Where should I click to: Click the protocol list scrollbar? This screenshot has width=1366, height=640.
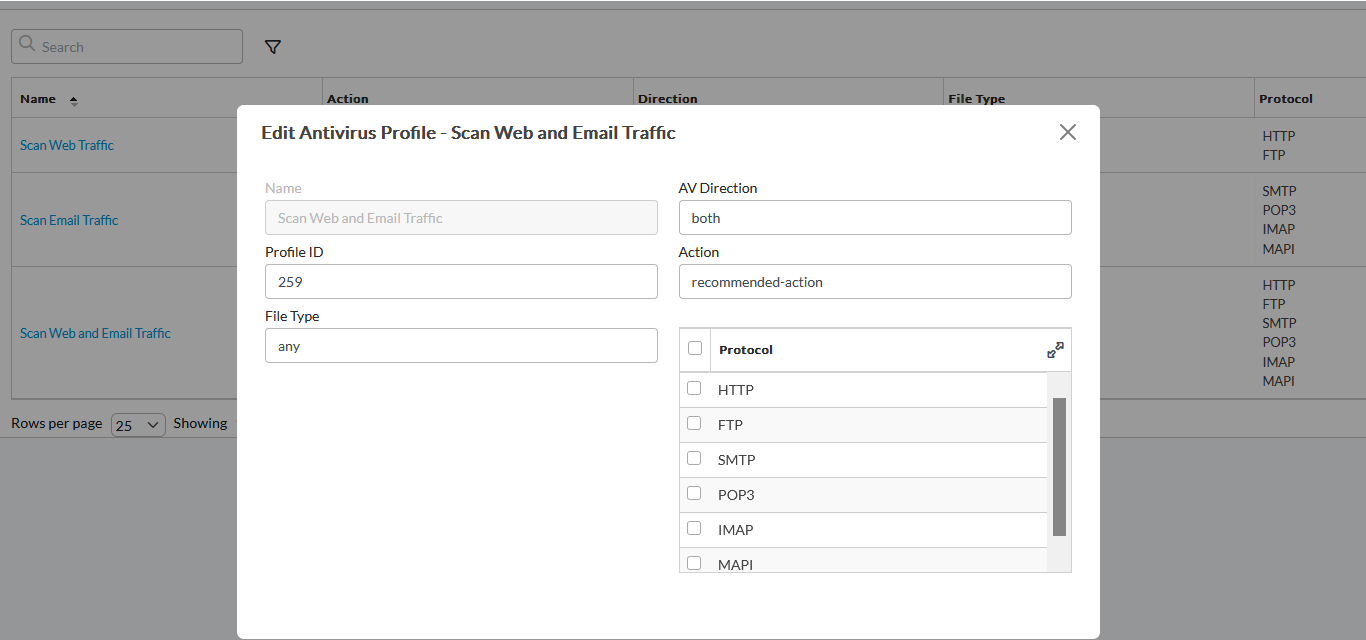[x=1059, y=467]
